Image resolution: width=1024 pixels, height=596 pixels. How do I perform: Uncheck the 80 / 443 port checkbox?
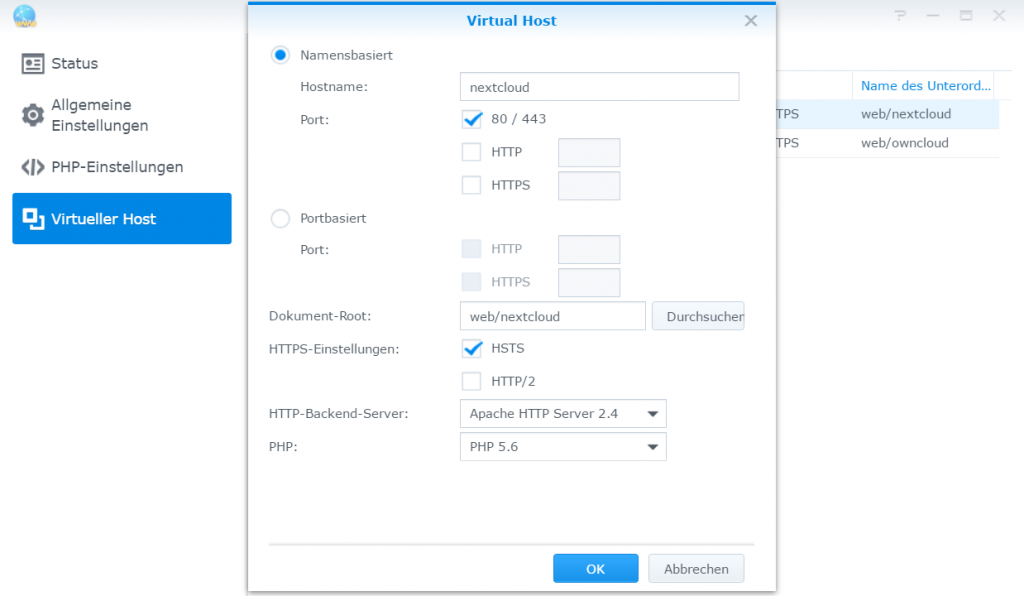471,118
